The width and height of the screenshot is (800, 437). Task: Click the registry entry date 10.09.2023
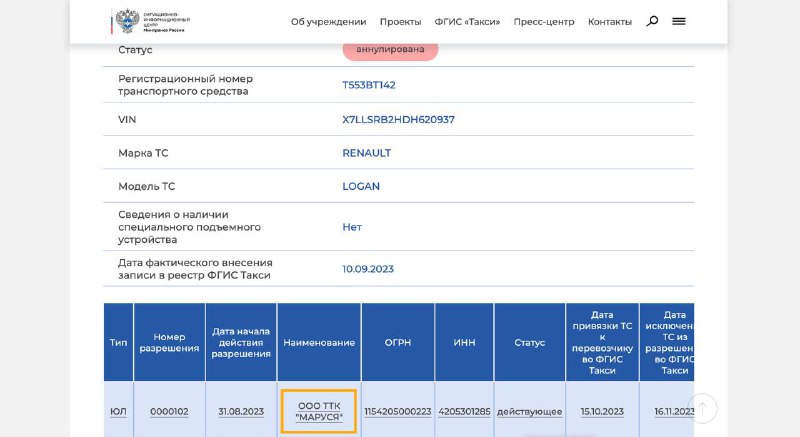[x=368, y=269]
